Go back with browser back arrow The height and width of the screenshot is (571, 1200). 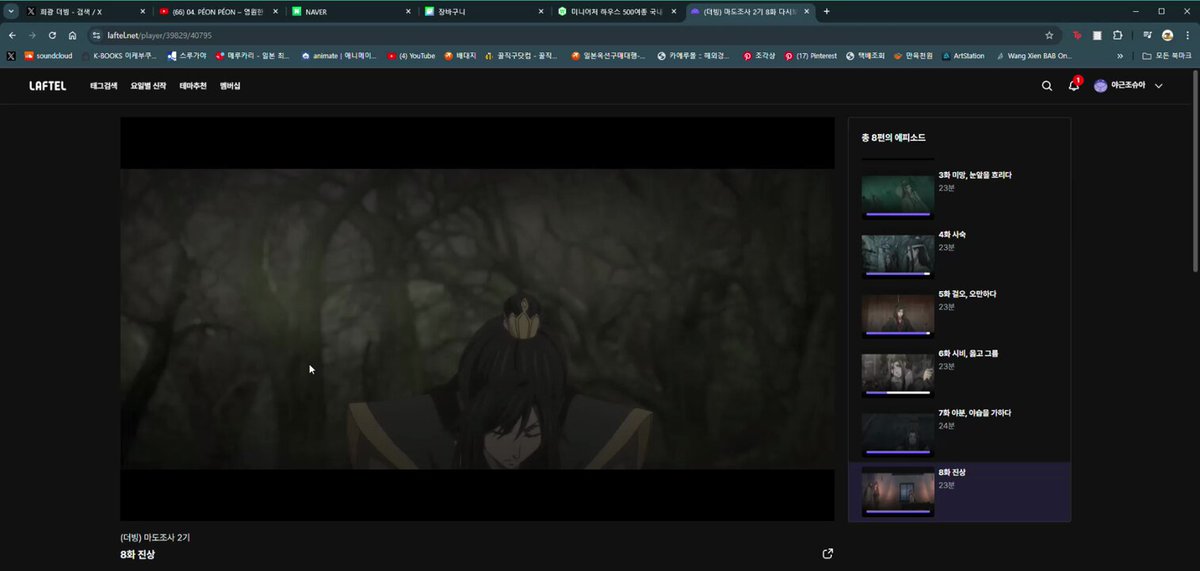pyautogui.click(x=12, y=35)
